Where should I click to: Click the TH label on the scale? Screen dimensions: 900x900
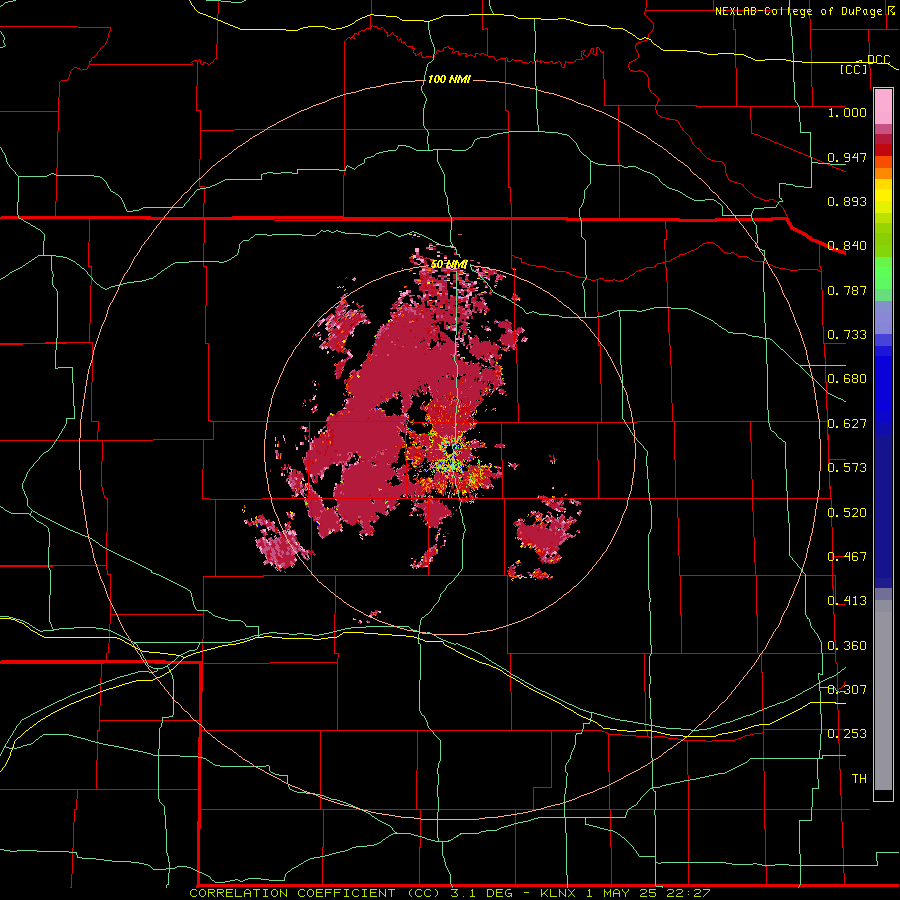click(x=859, y=779)
